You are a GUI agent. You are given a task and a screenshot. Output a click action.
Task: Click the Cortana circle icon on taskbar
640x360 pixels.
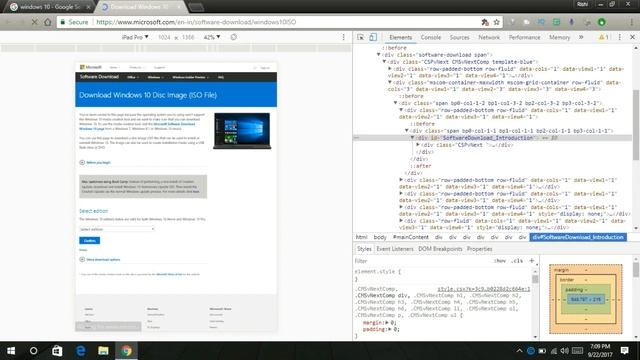pos(33,351)
